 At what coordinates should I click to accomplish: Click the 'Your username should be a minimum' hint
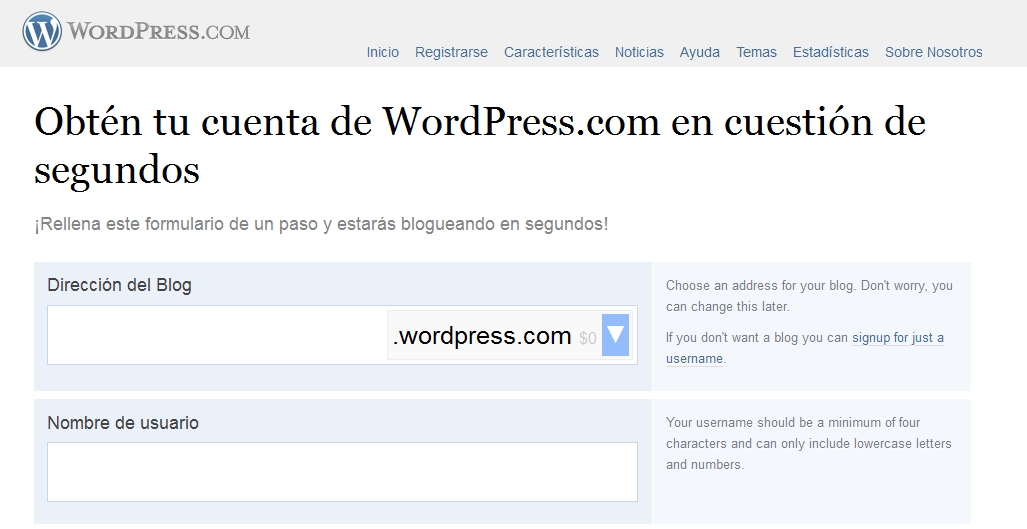click(808, 443)
